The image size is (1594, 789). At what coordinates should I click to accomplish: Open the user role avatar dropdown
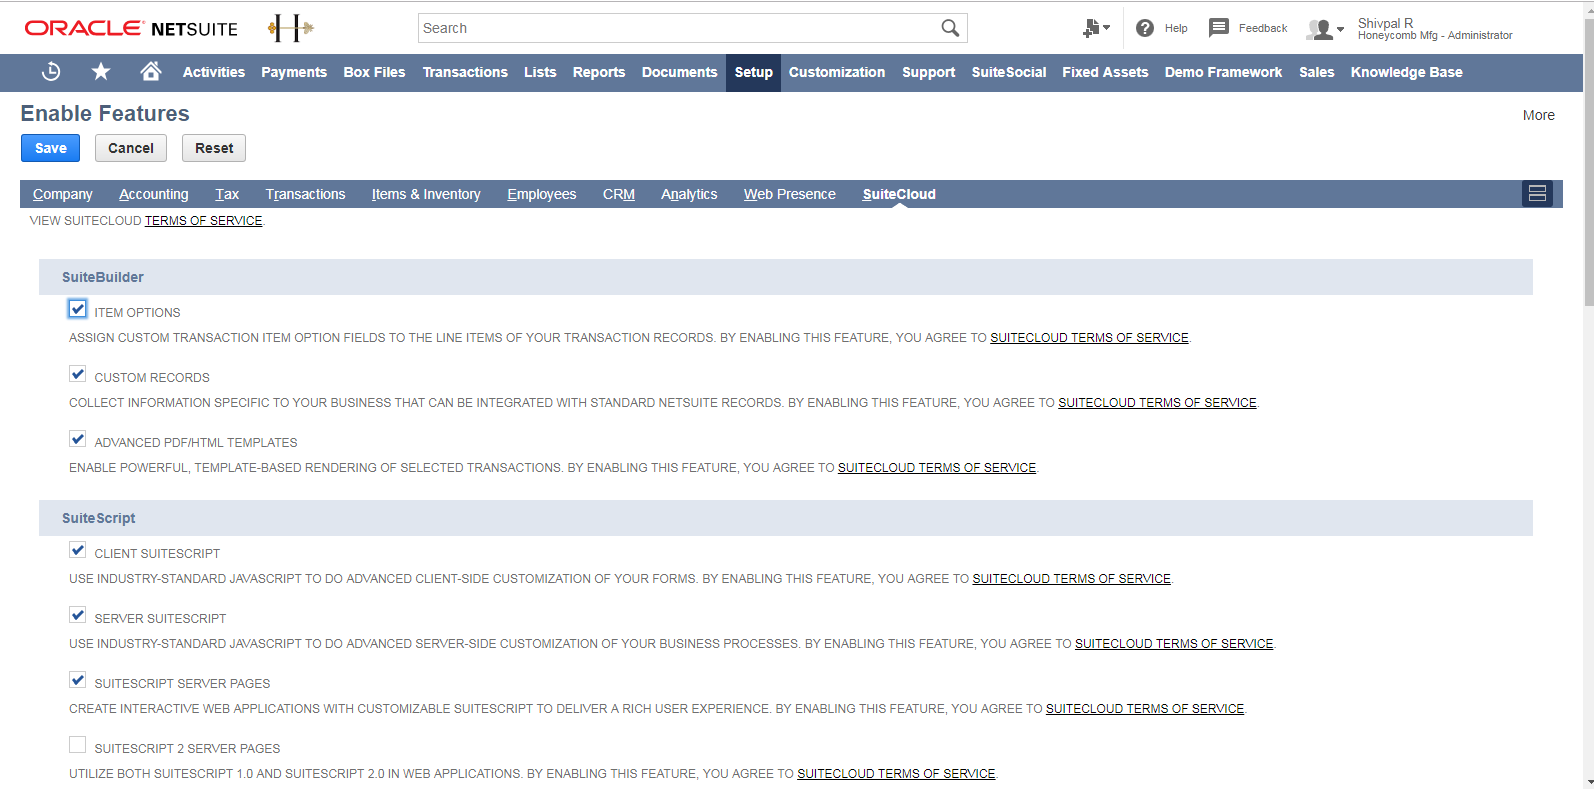coord(1325,29)
